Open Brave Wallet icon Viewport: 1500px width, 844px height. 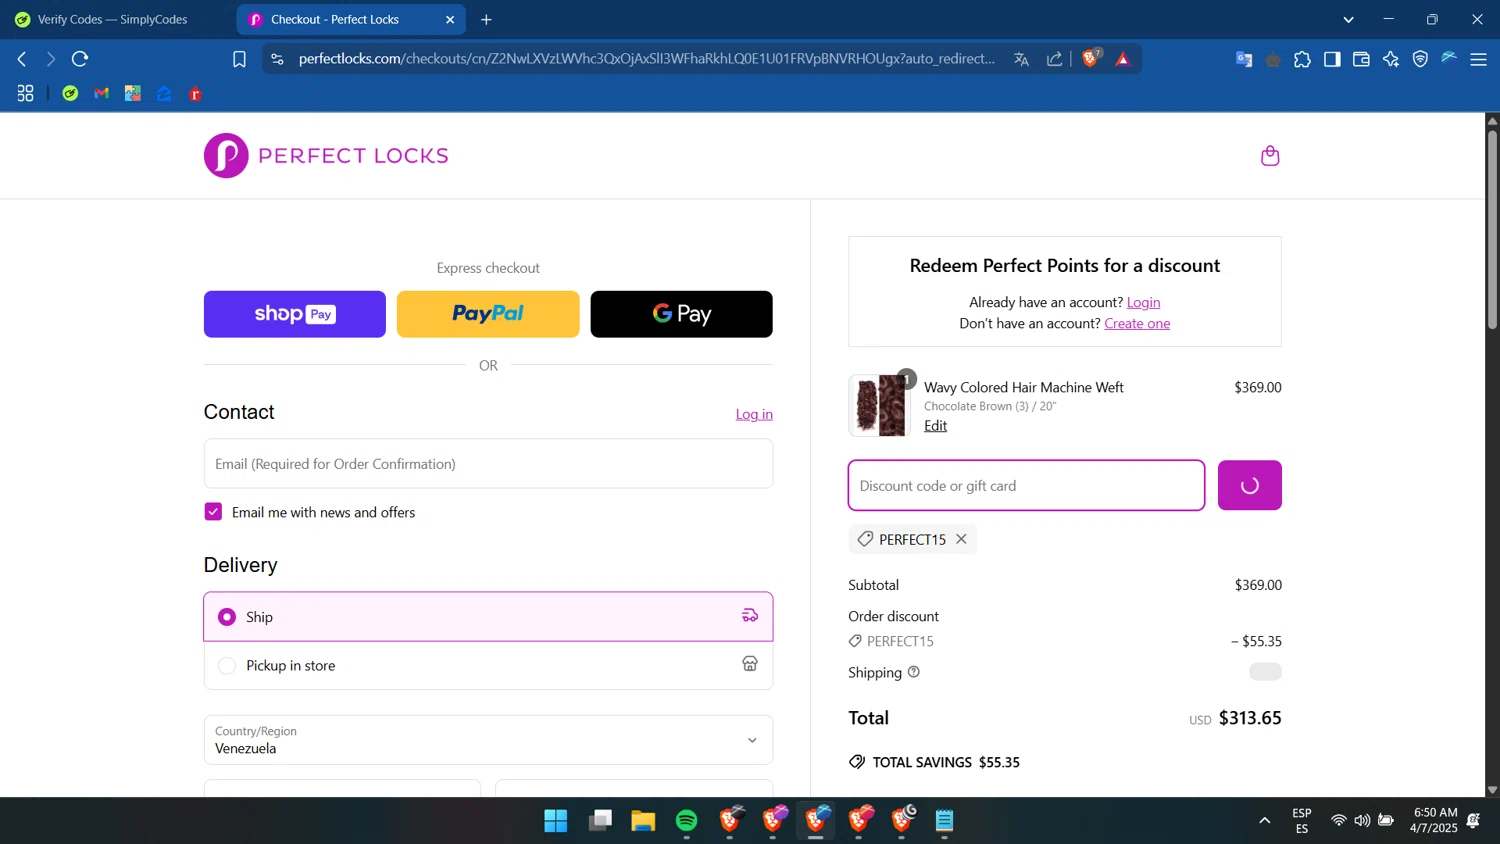tap(1361, 60)
